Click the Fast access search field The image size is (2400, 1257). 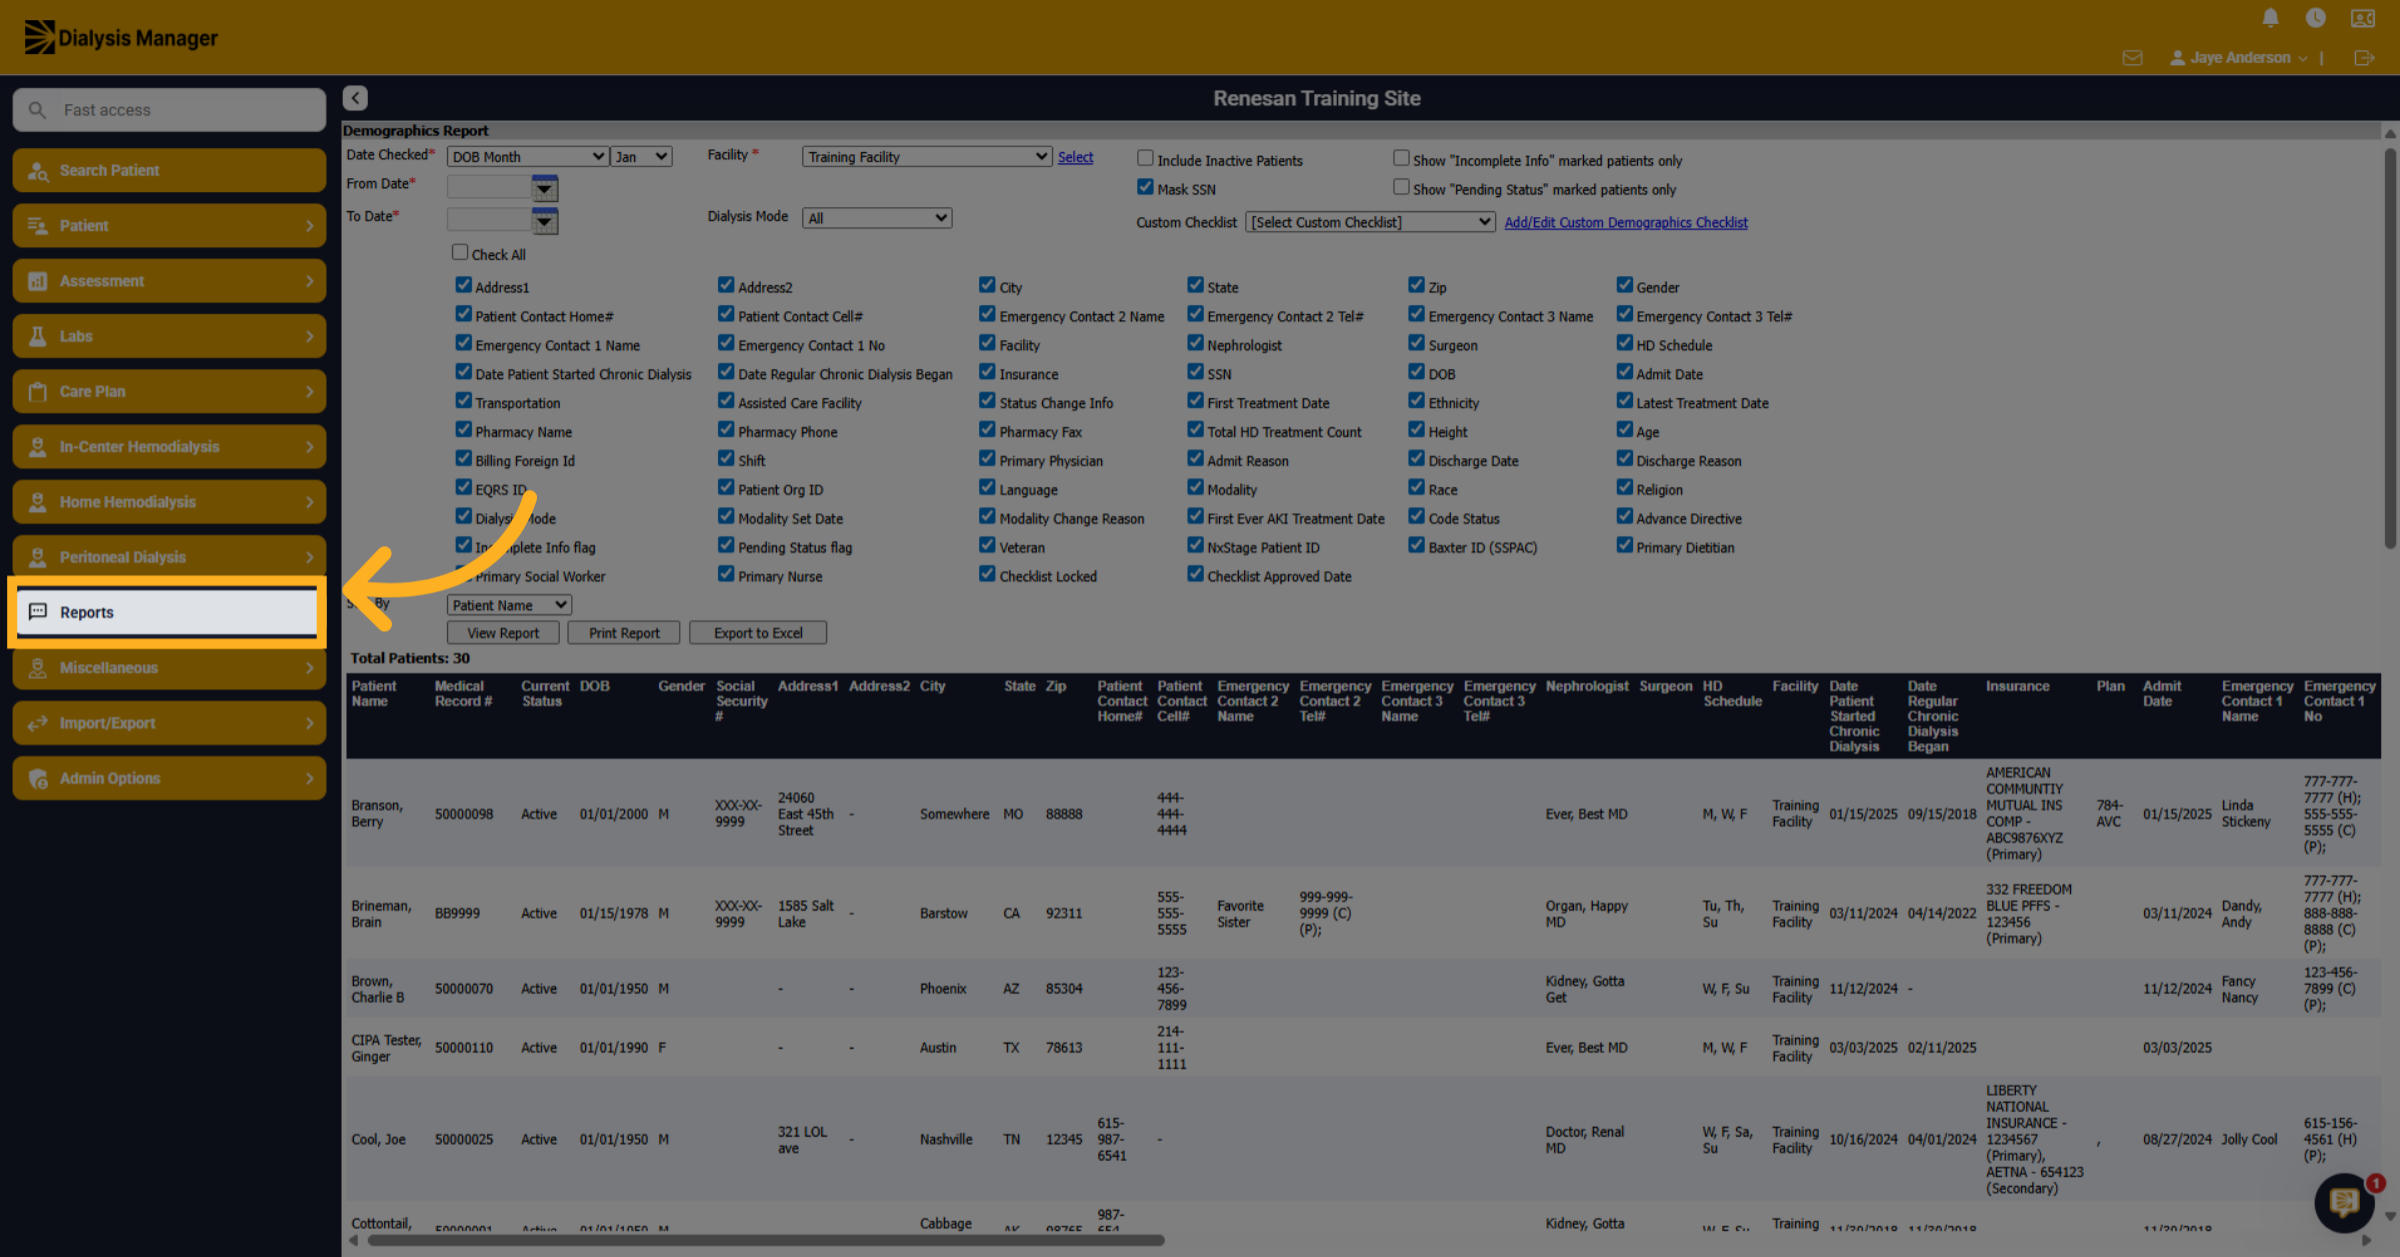pyautogui.click(x=169, y=110)
